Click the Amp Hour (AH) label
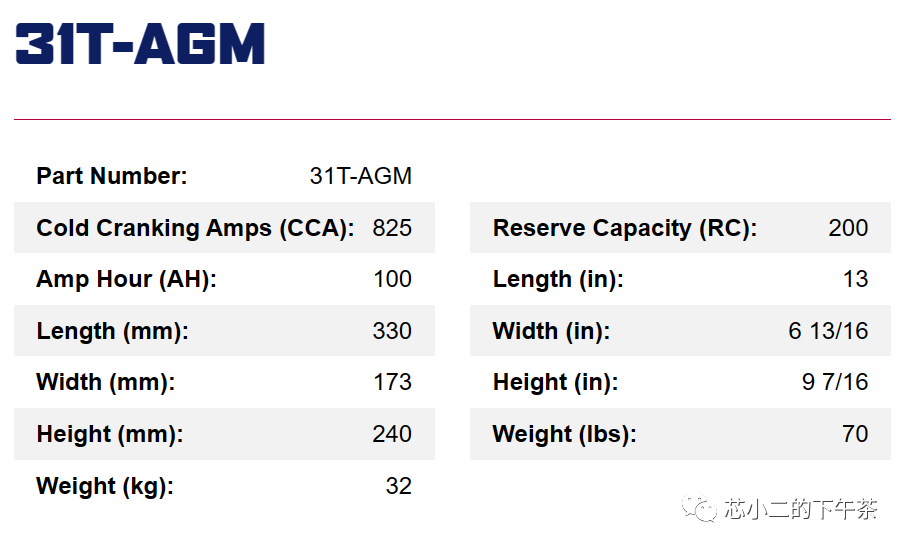The height and width of the screenshot is (549, 907). pyautogui.click(x=126, y=279)
